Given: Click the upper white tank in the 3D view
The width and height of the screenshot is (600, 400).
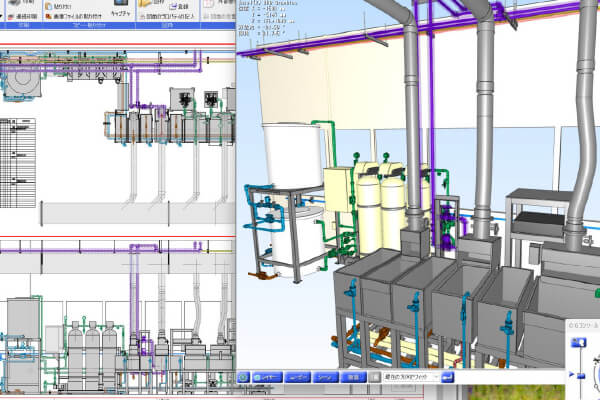Looking at the screenshot, I should click(292, 155).
